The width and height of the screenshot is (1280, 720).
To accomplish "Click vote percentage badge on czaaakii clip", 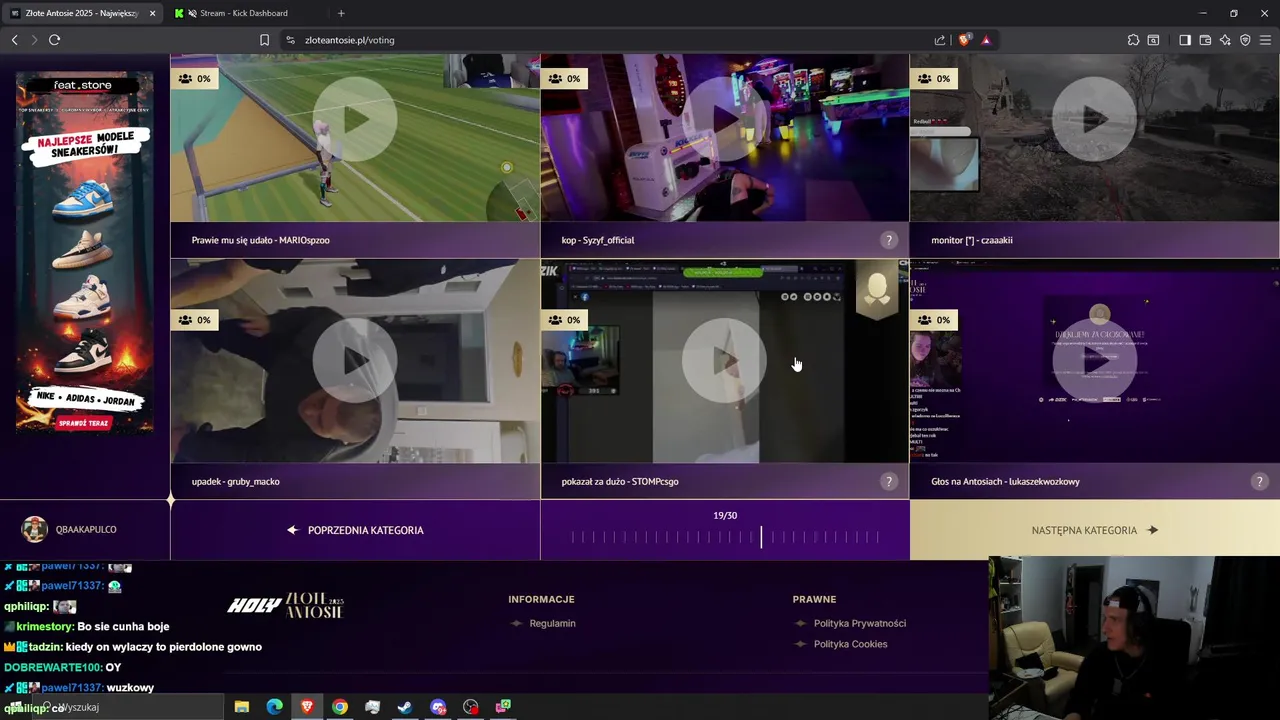I will pos(934,78).
